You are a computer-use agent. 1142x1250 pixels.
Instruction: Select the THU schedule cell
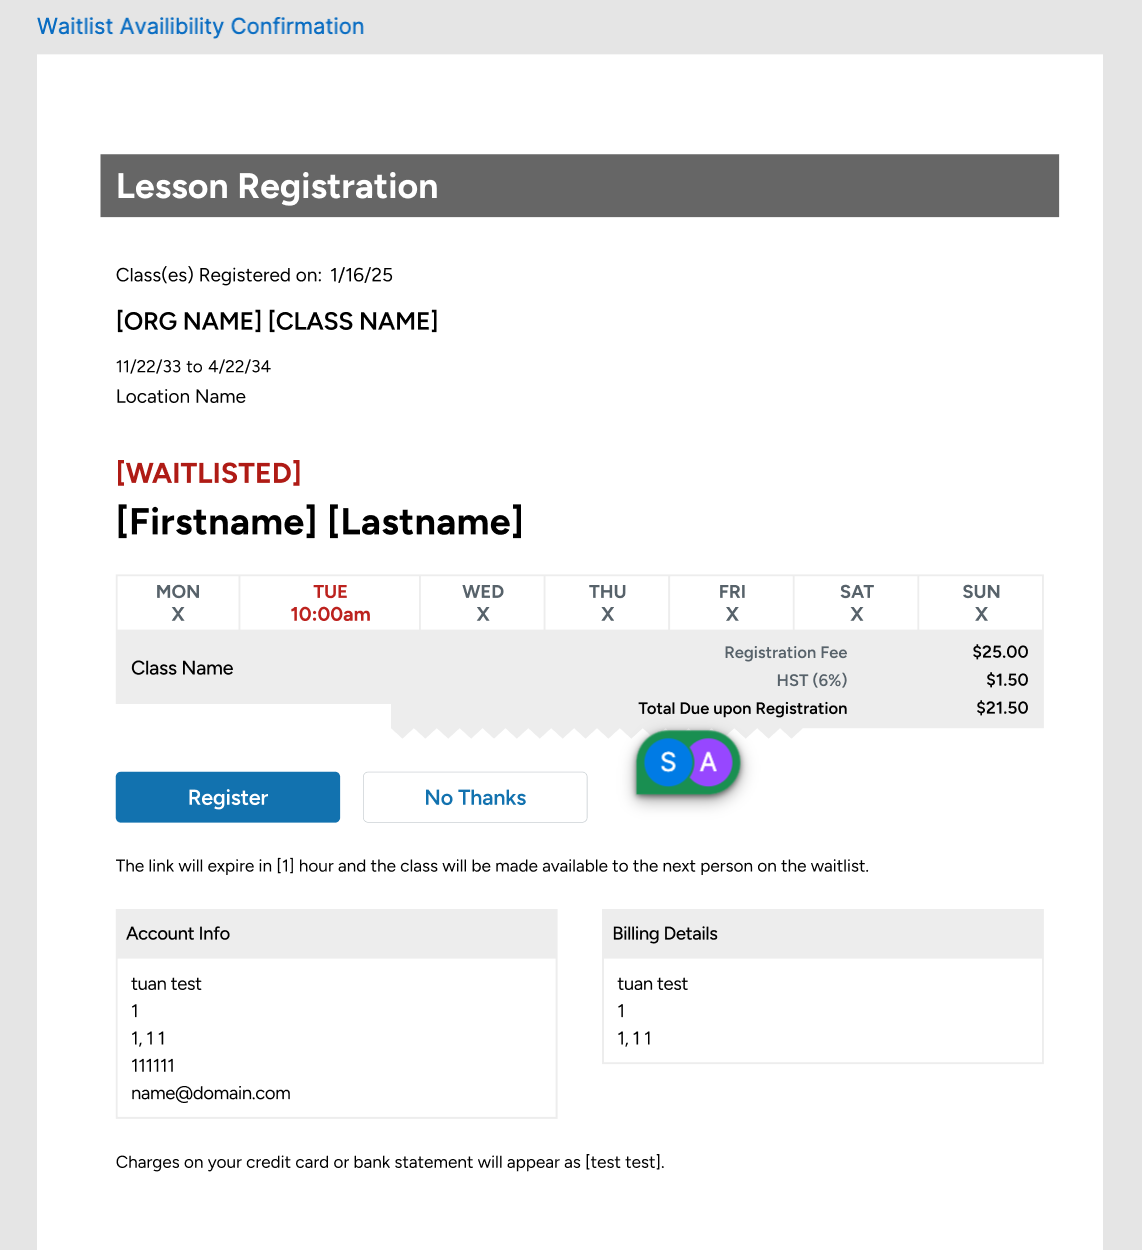607,603
